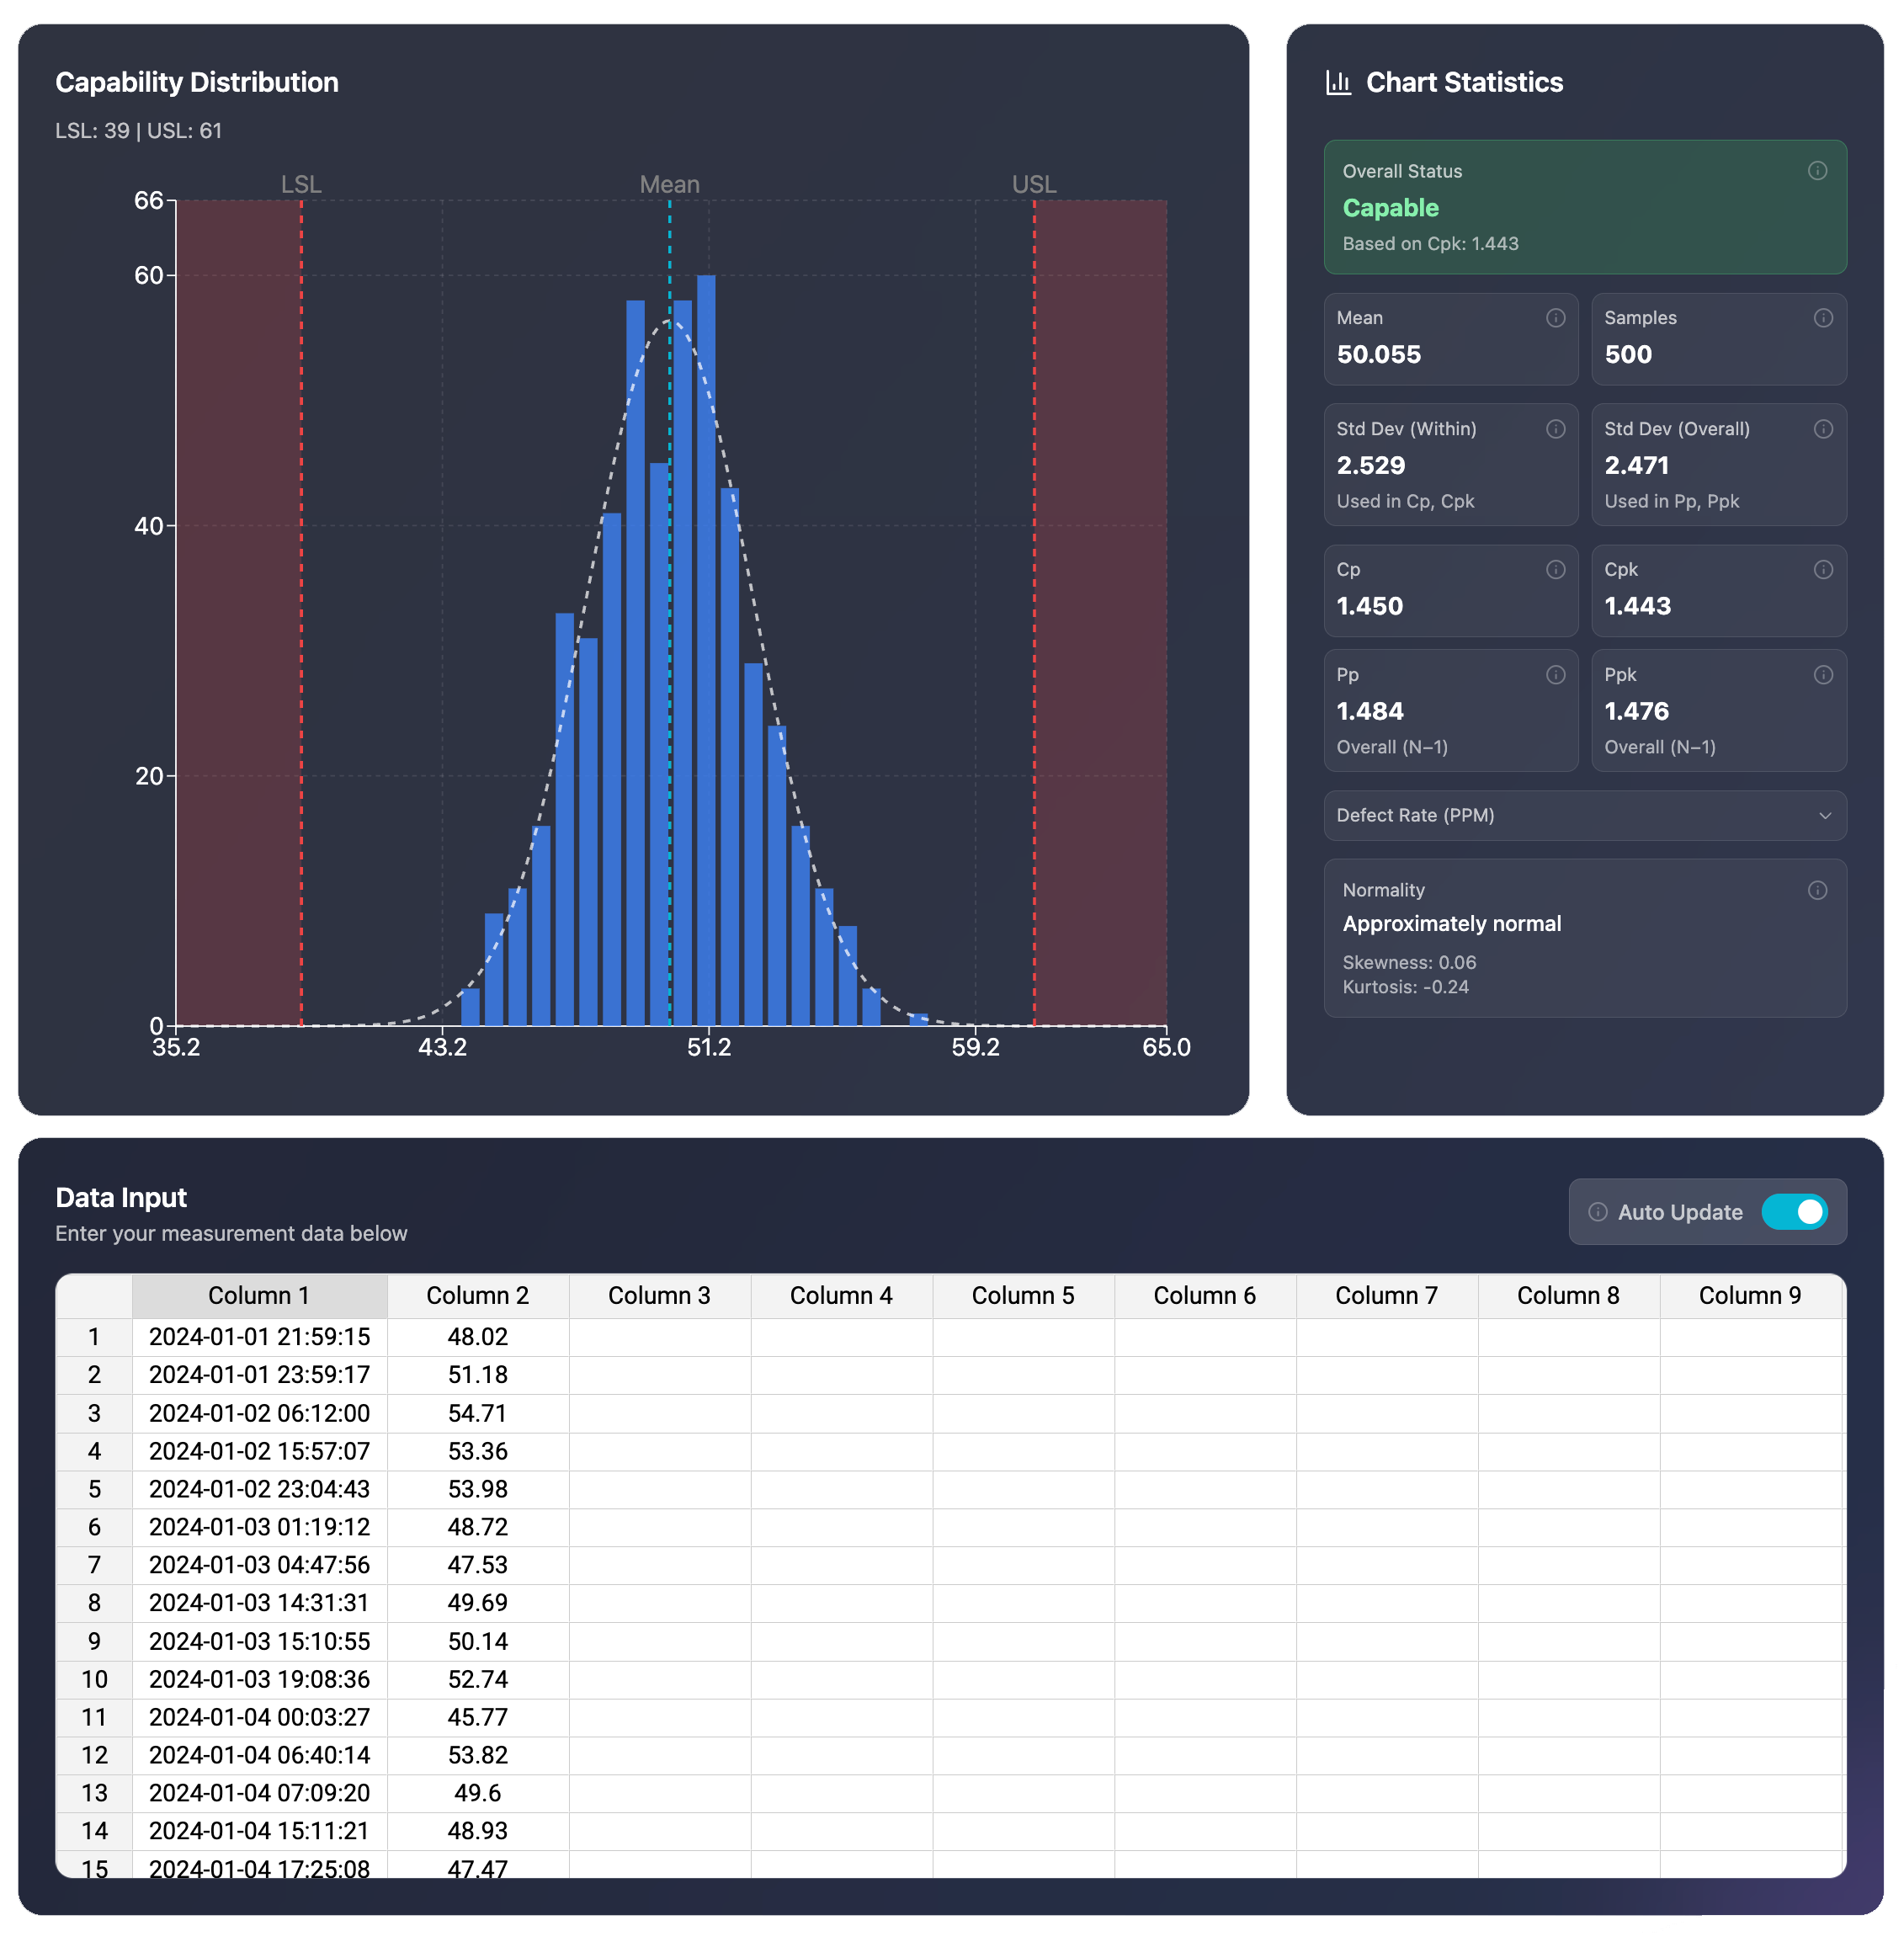1904x1947 pixels.
Task: Click the USL label above the chart
Action: [x=1033, y=184]
